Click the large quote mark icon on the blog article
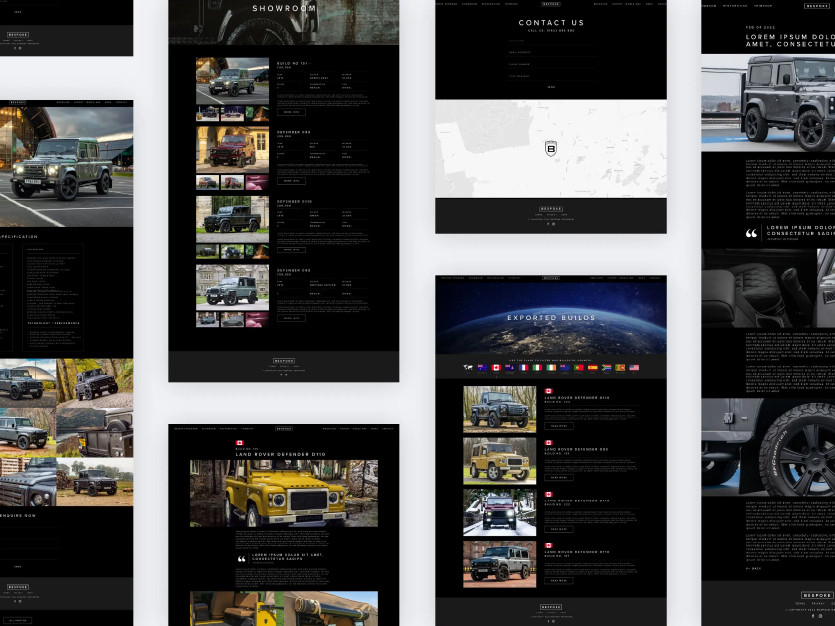Screen dimensions: 835x626 [751, 233]
